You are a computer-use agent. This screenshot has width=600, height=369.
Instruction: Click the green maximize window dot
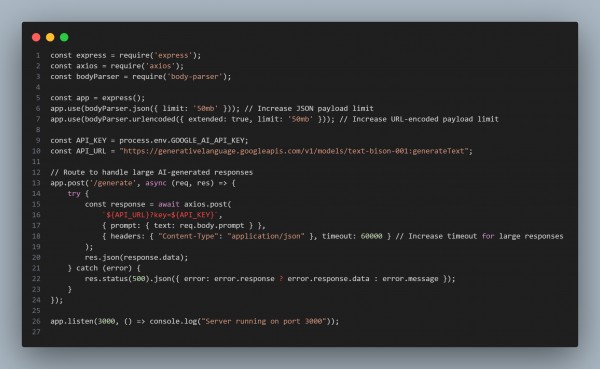click(x=64, y=37)
